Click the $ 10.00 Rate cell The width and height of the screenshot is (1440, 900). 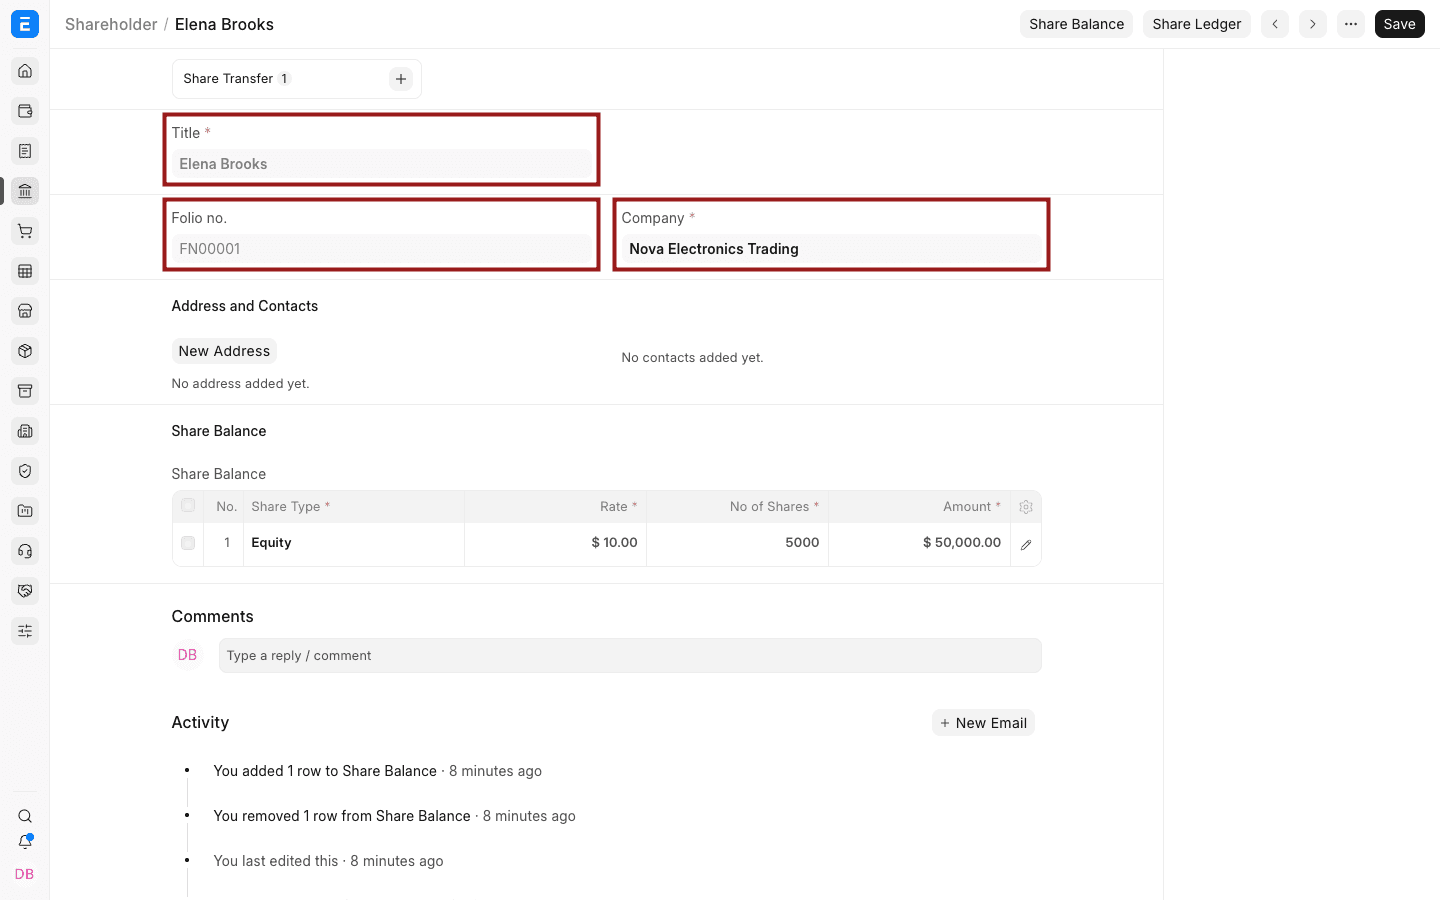(x=555, y=543)
